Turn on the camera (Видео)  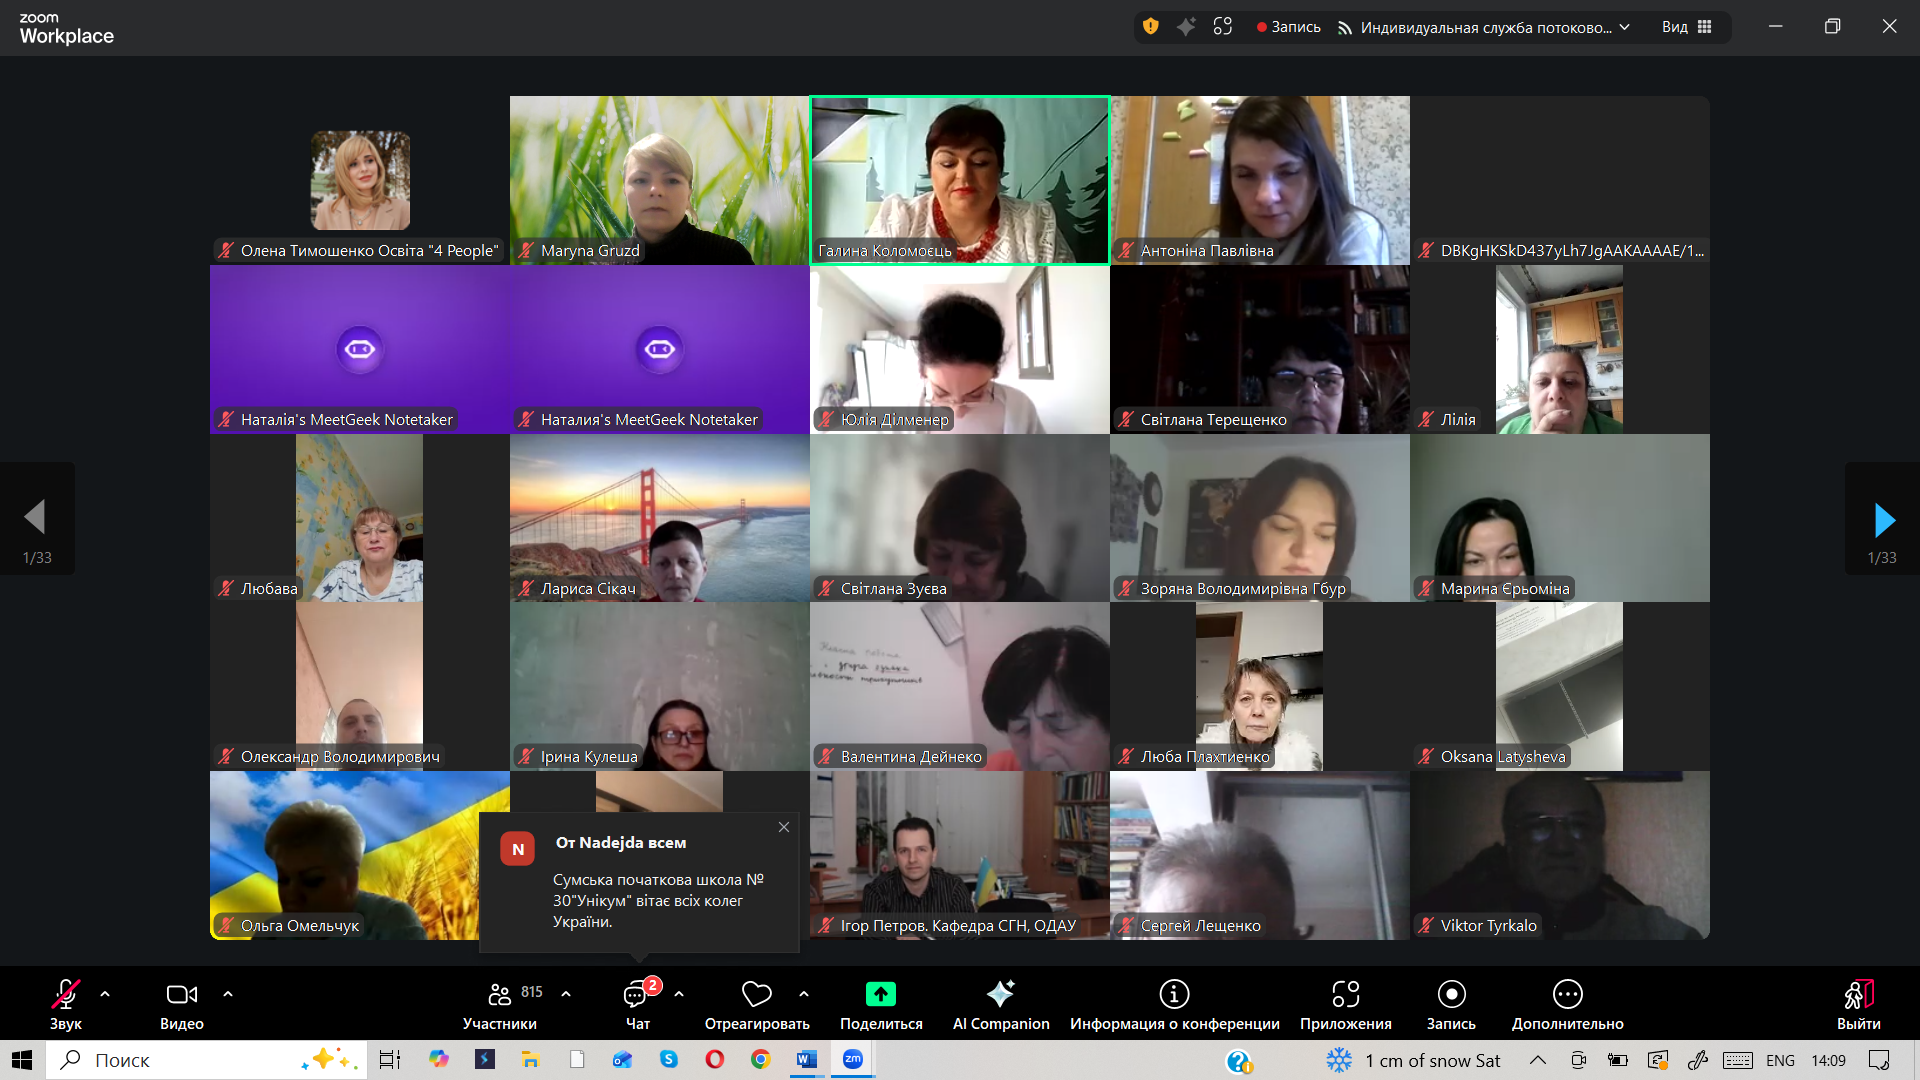[x=181, y=994]
